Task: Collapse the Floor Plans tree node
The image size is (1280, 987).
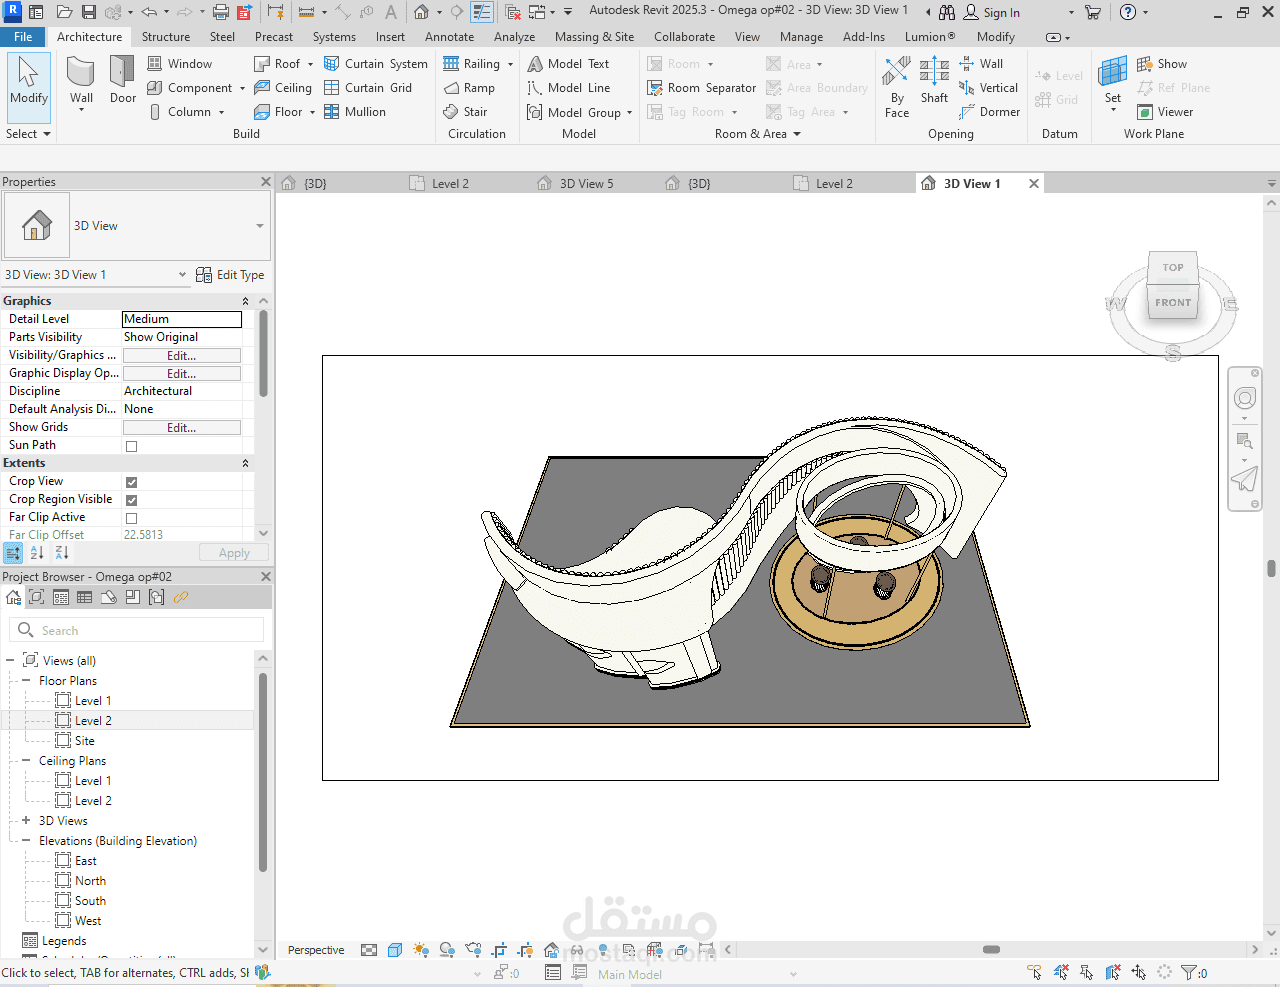Action: [x=26, y=681]
